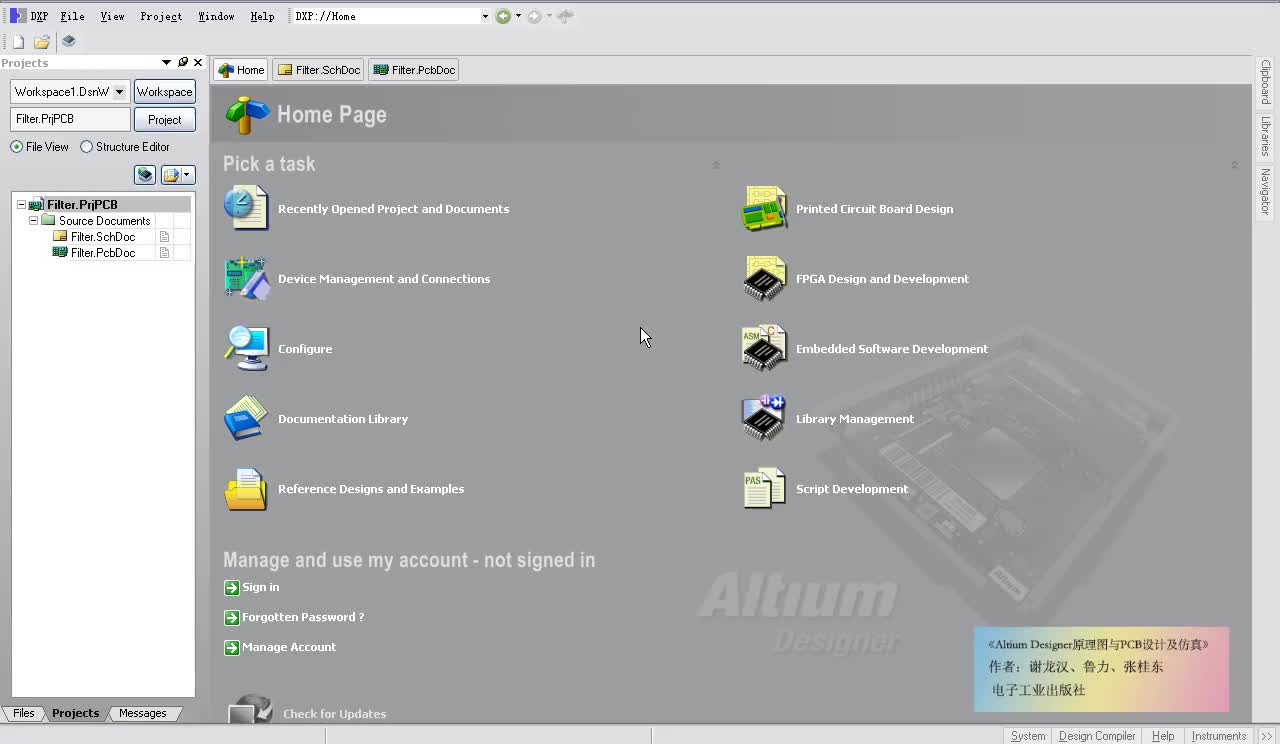Click the green navigate Back icon

point(503,16)
